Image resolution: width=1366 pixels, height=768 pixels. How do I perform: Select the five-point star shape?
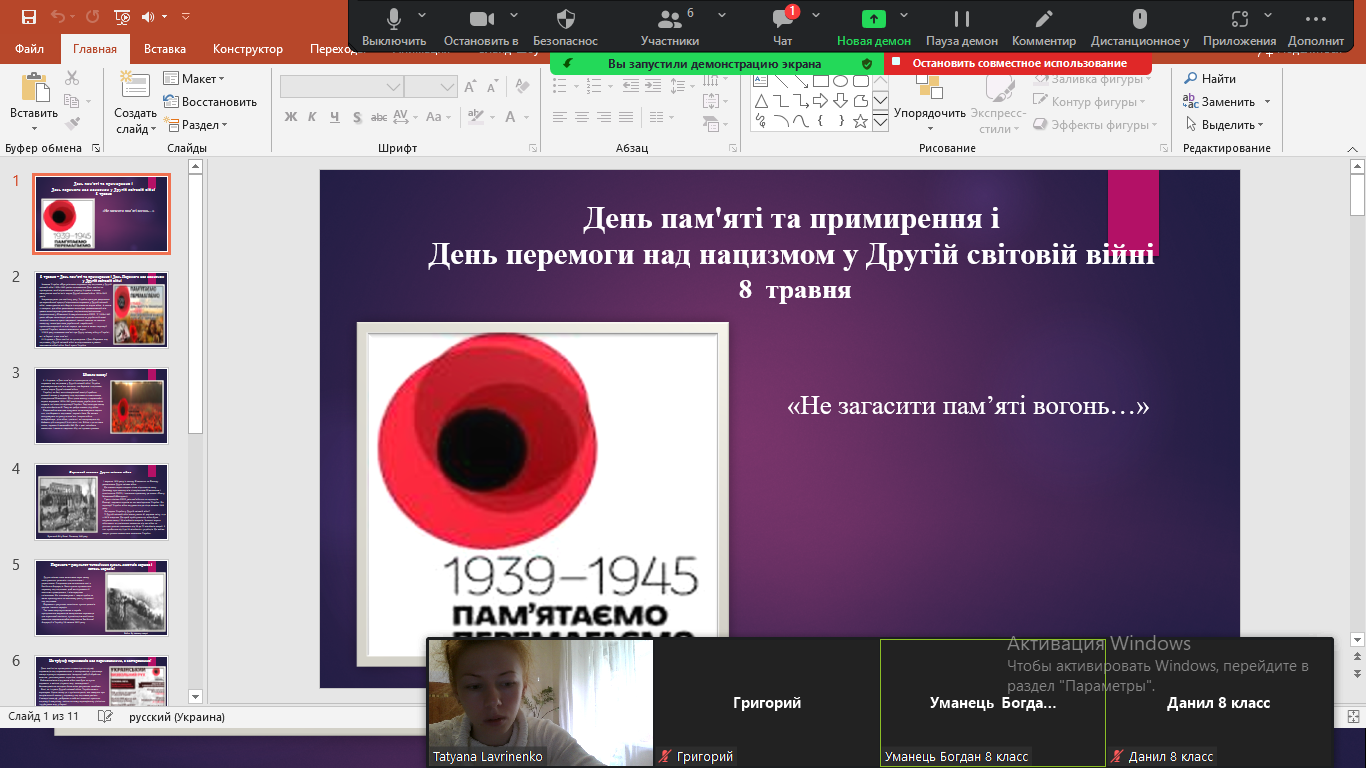pyautogui.click(x=860, y=120)
